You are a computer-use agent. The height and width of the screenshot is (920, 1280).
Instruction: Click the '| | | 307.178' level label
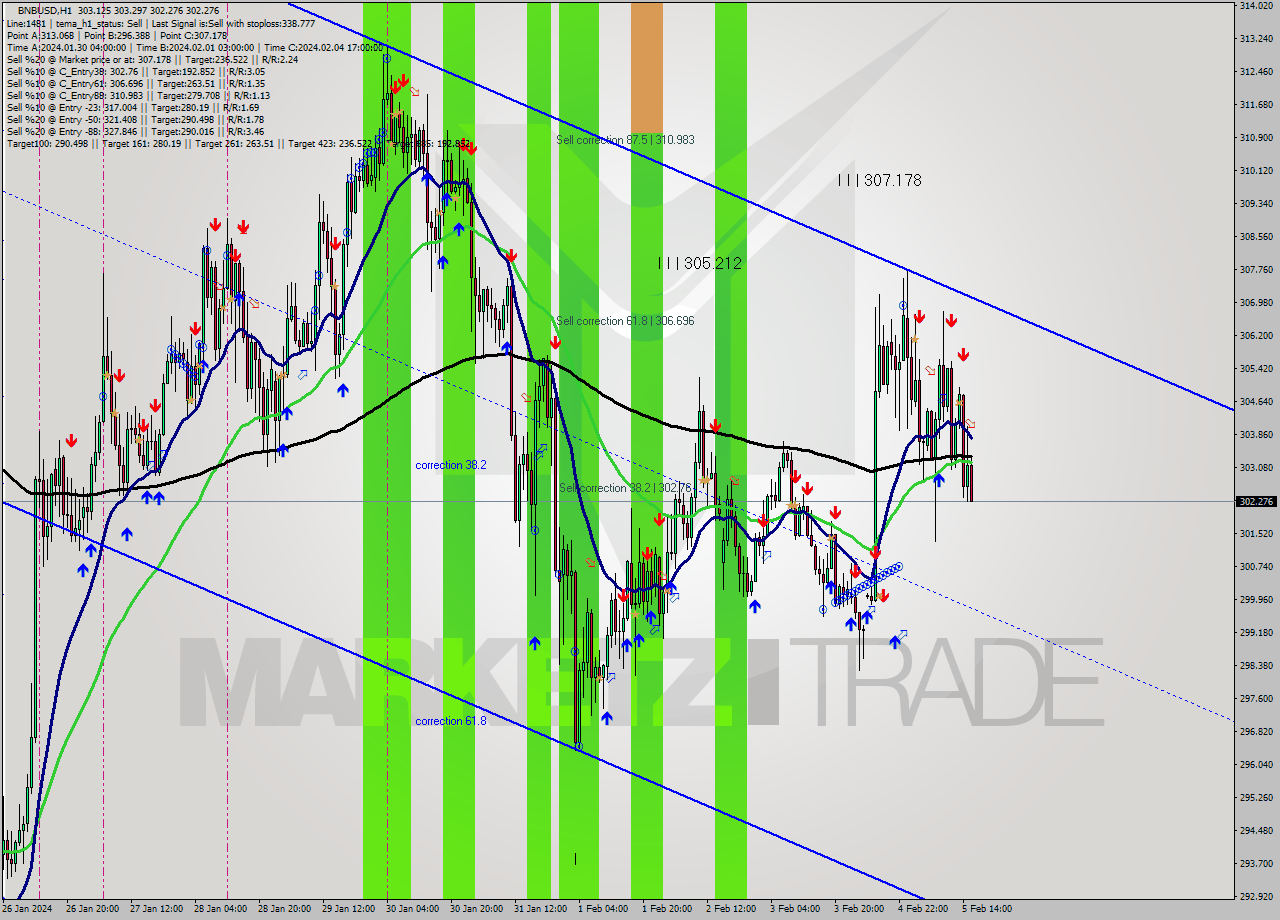[880, 180]
